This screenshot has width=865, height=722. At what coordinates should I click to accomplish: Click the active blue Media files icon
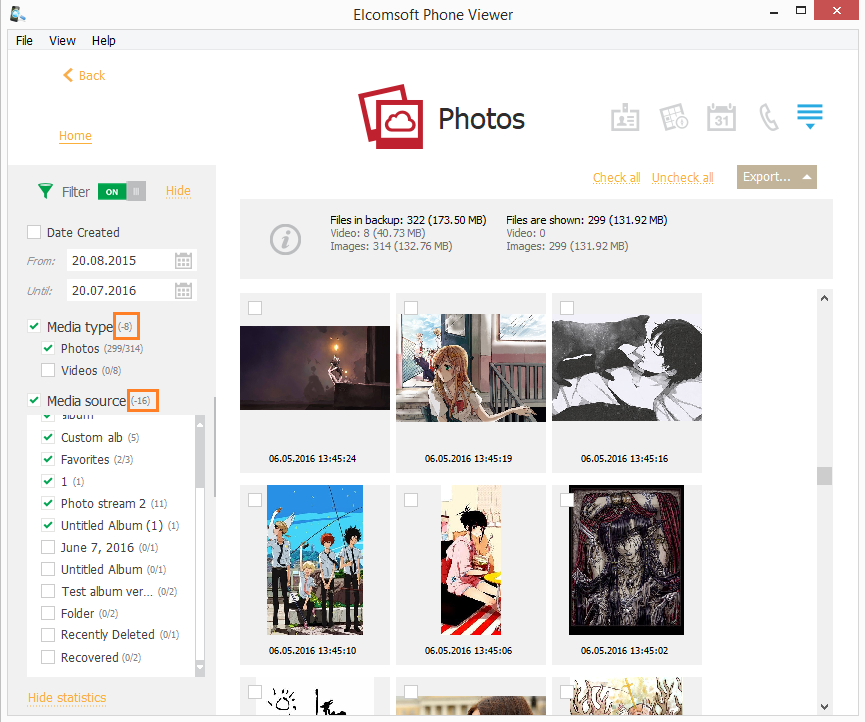pos(810,117)
